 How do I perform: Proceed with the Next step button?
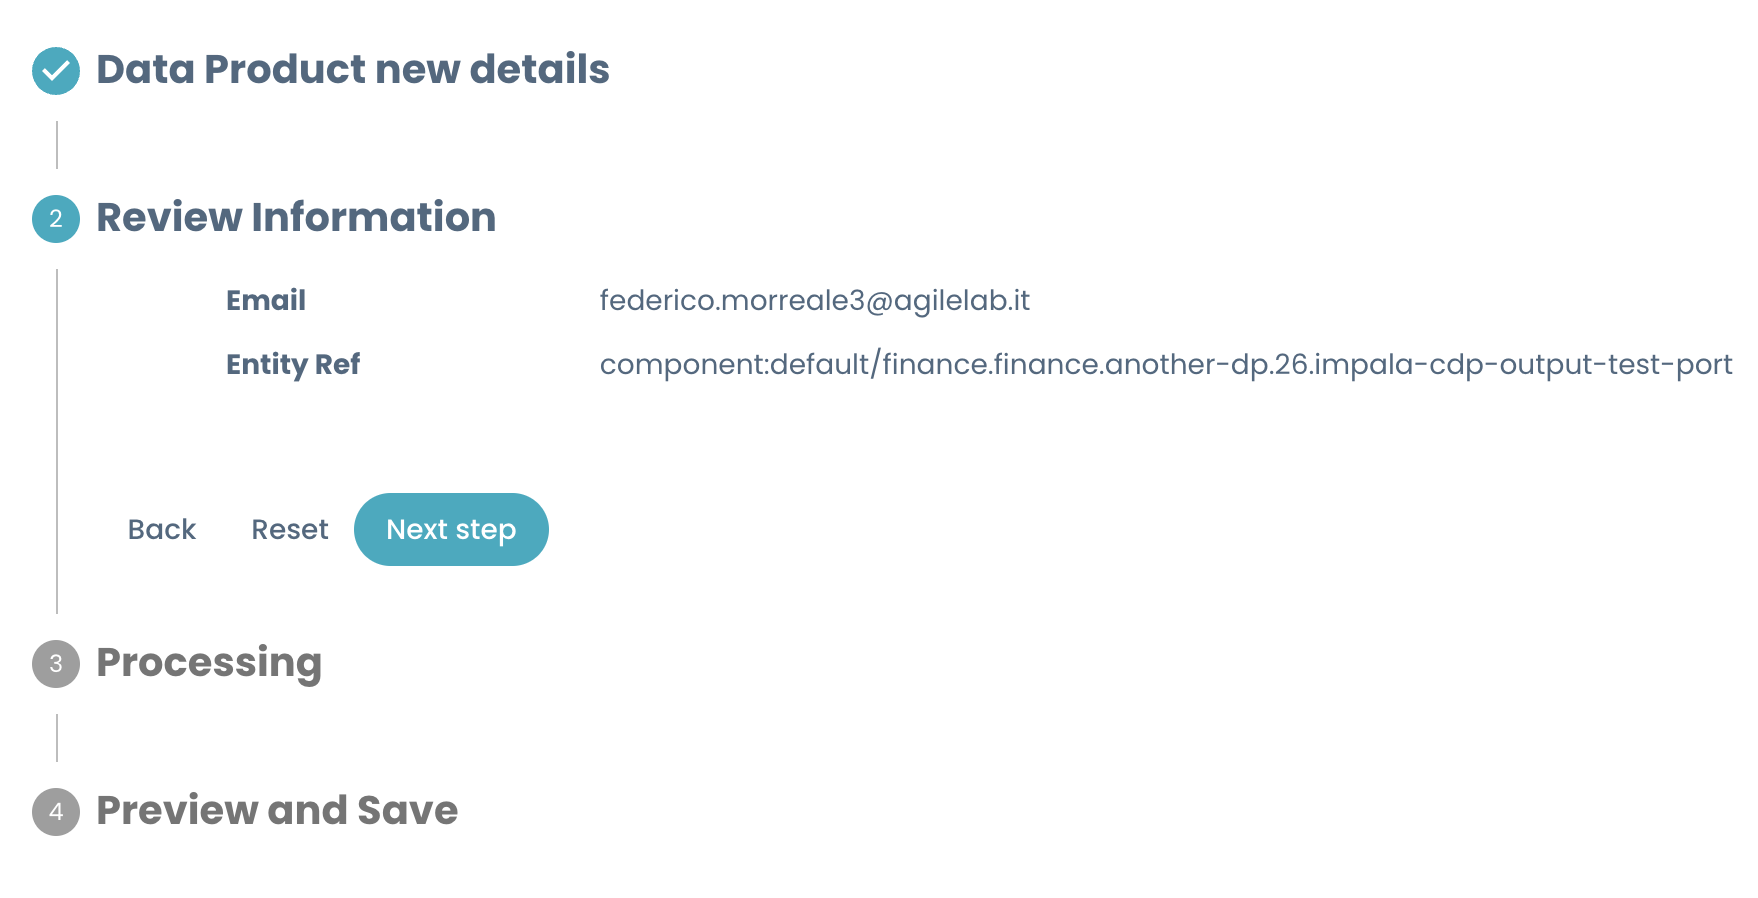click(451, 529)
